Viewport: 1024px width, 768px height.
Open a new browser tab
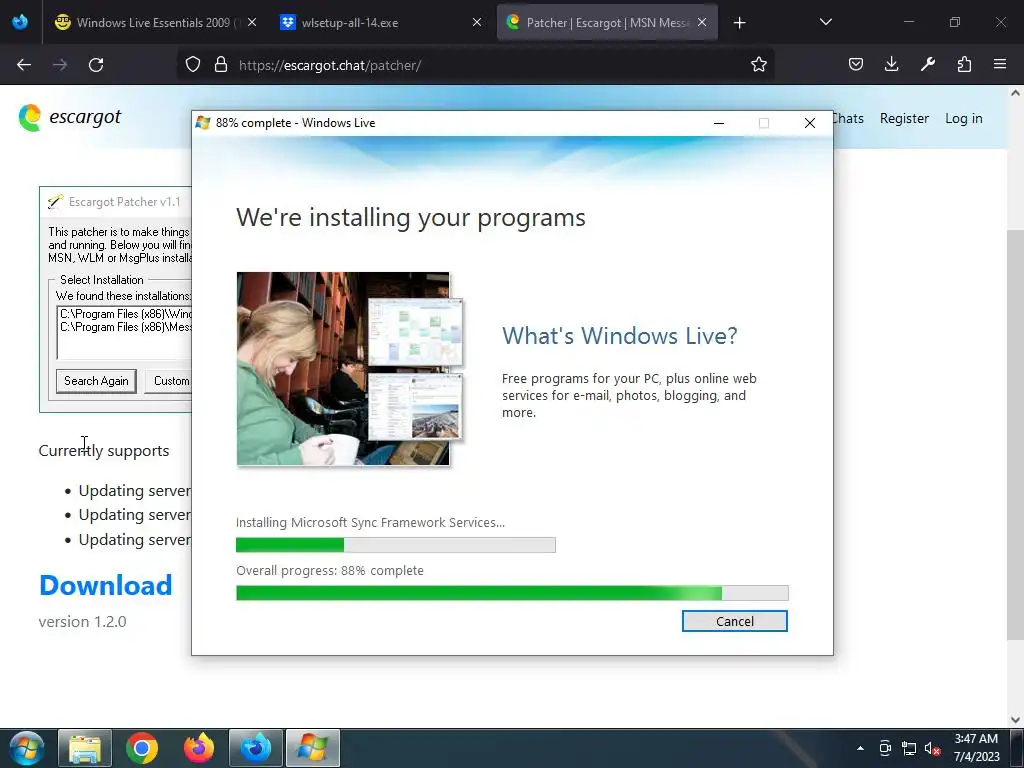coord(739,23)
